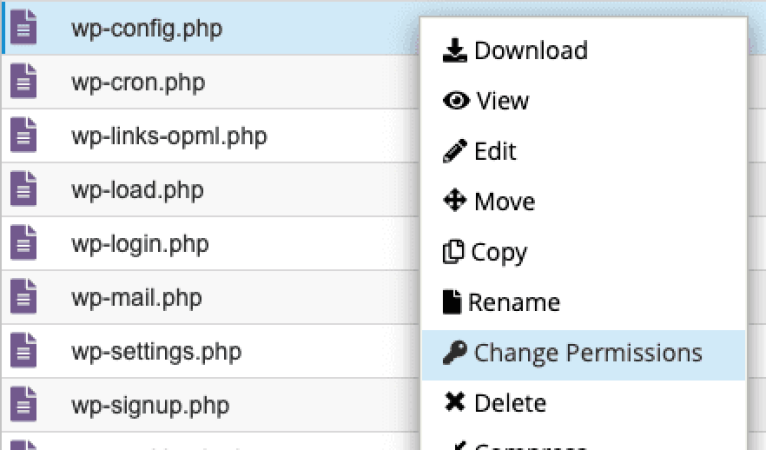Choose Change Permissions from context menu
This screenshot has height=450, width=766.
coord(583,355)
